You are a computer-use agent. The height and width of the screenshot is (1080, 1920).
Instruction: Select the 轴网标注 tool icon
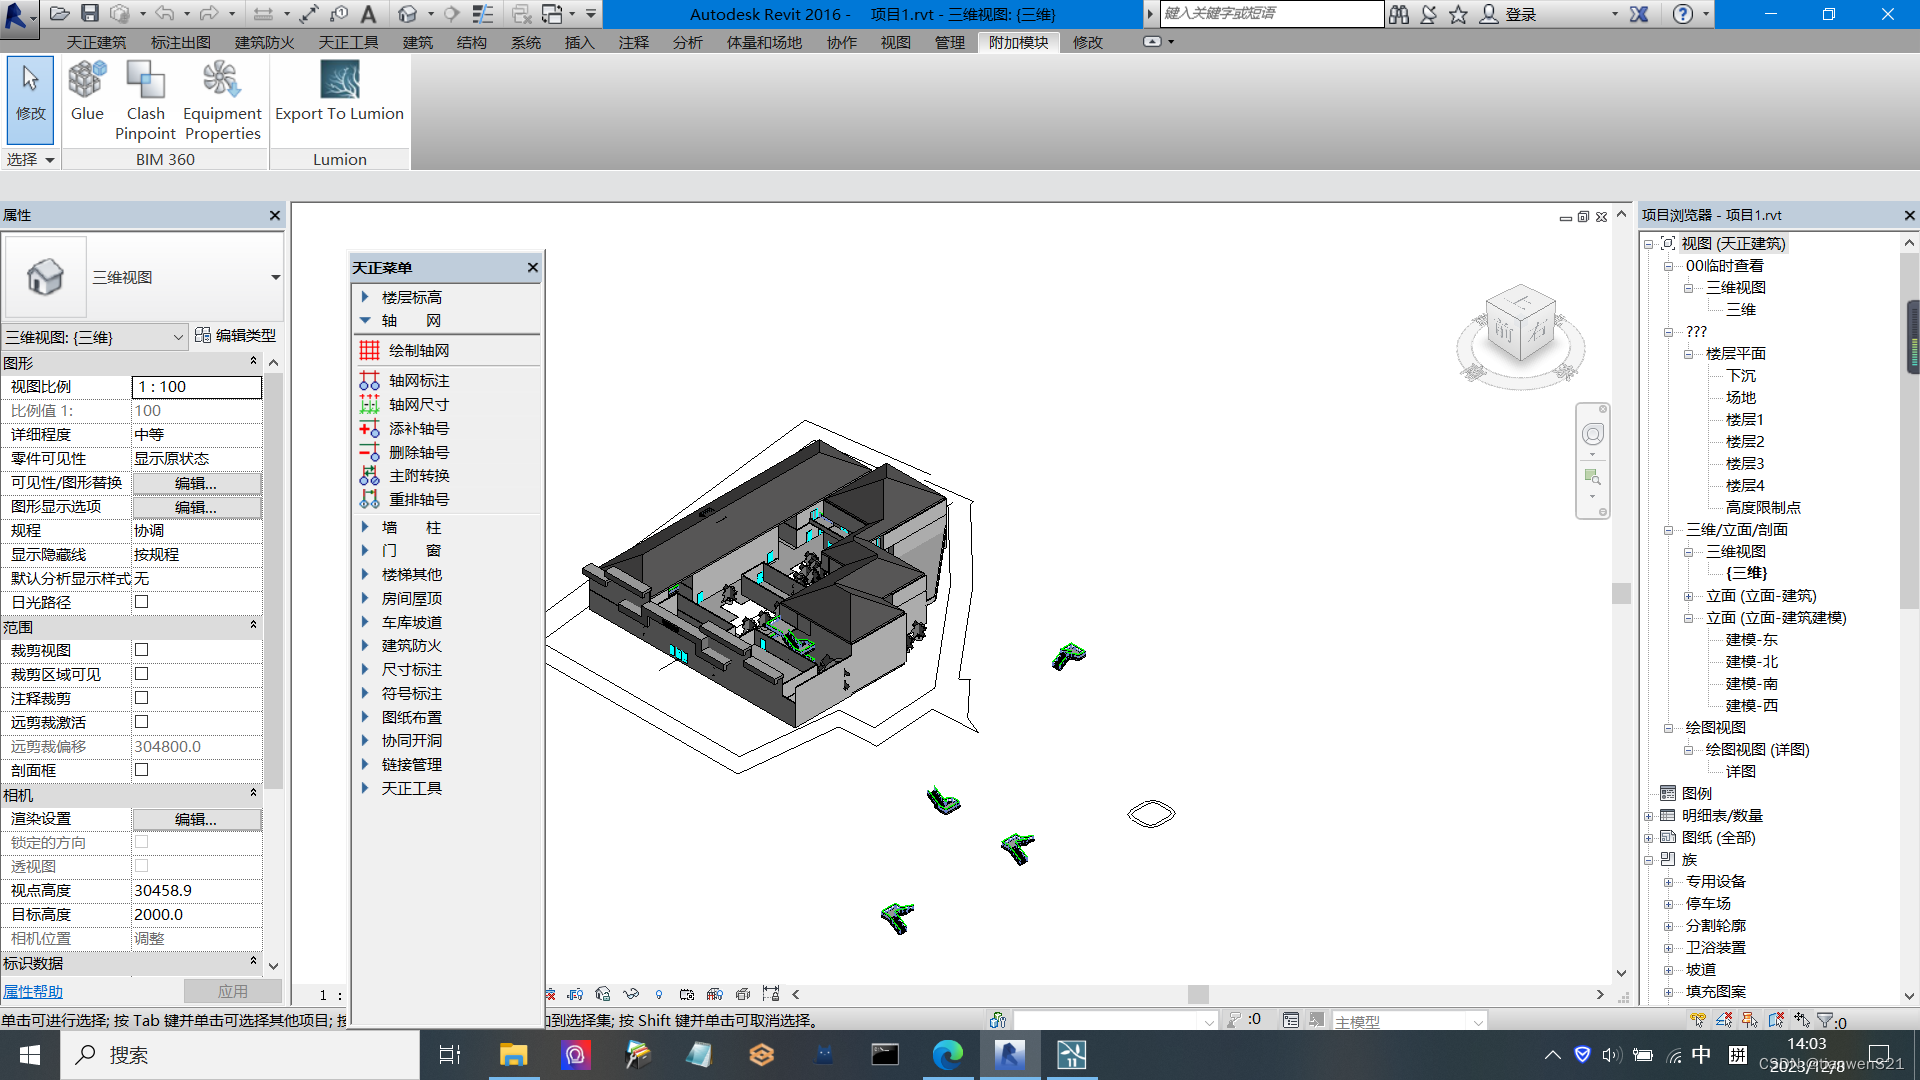coord(370,381)
